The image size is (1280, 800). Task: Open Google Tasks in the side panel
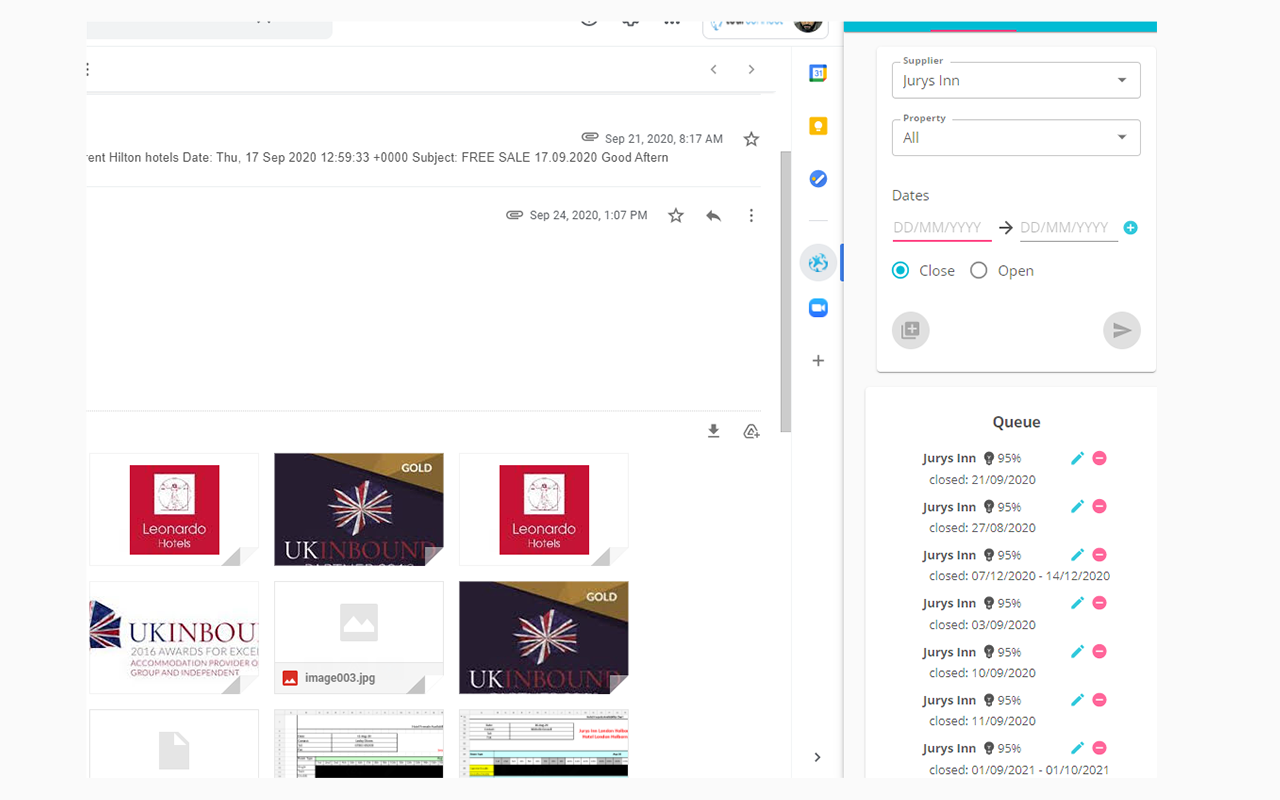pyautogui.click(x=818, y=179)
